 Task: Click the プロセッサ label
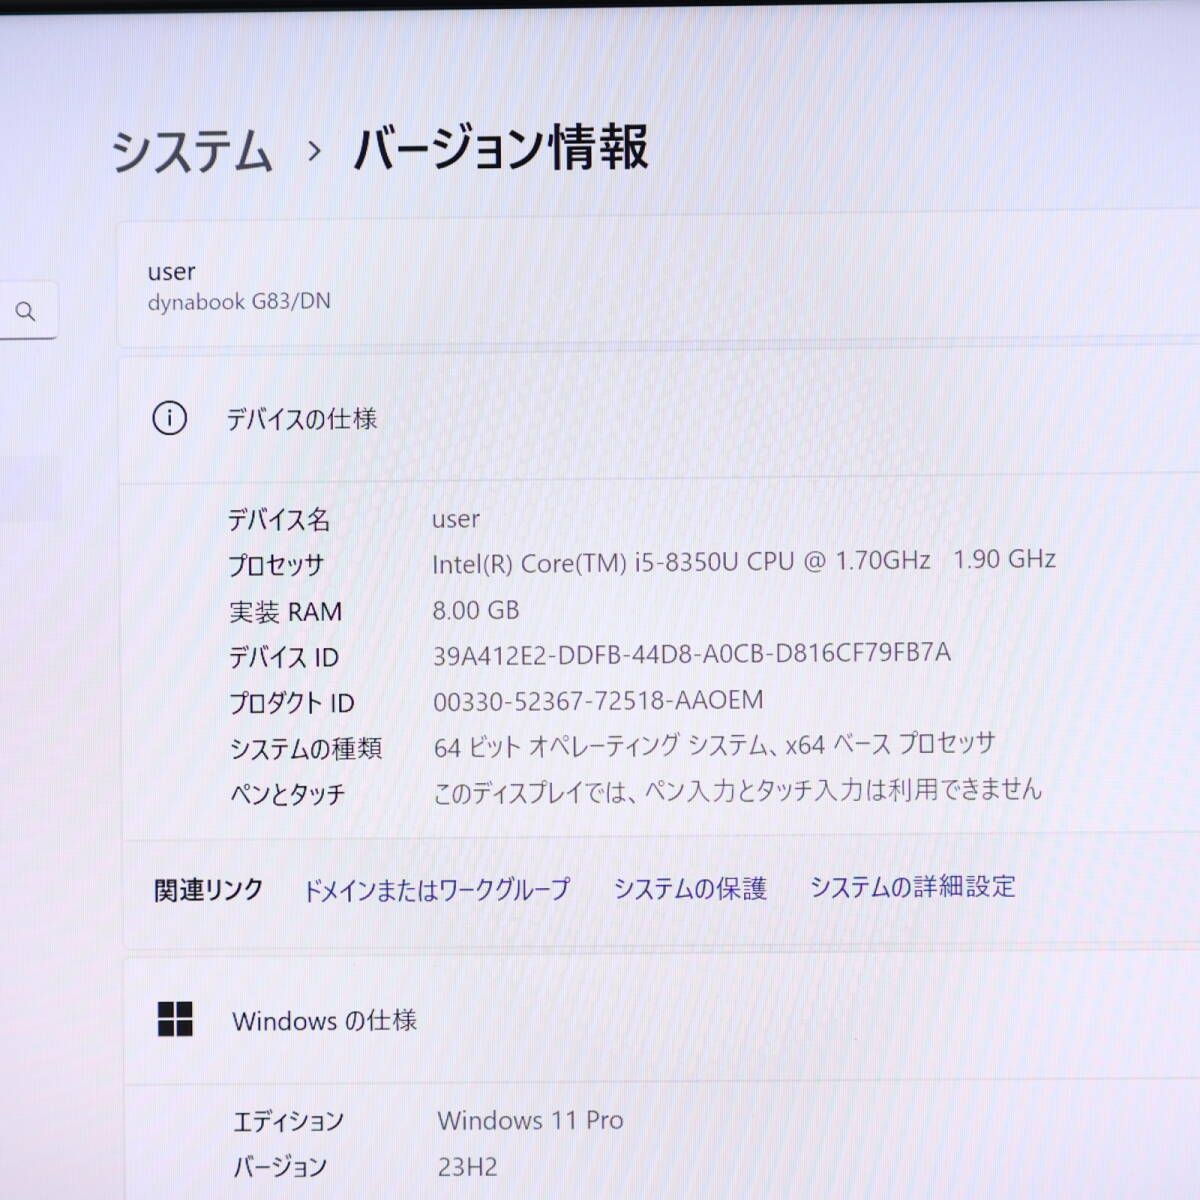pyautogui.click(x=276, y=565)
